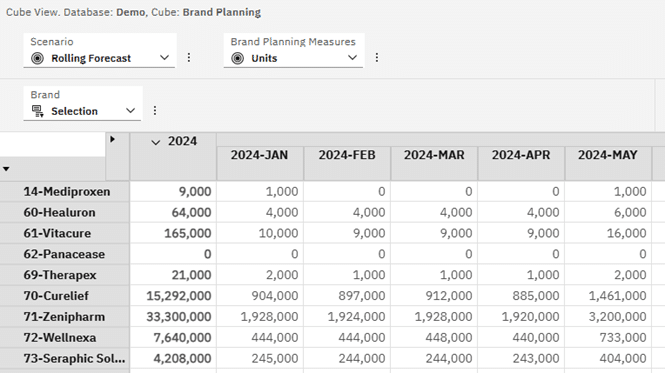
Task: Expand the Units measure dropdown
Action: point(352,58)
